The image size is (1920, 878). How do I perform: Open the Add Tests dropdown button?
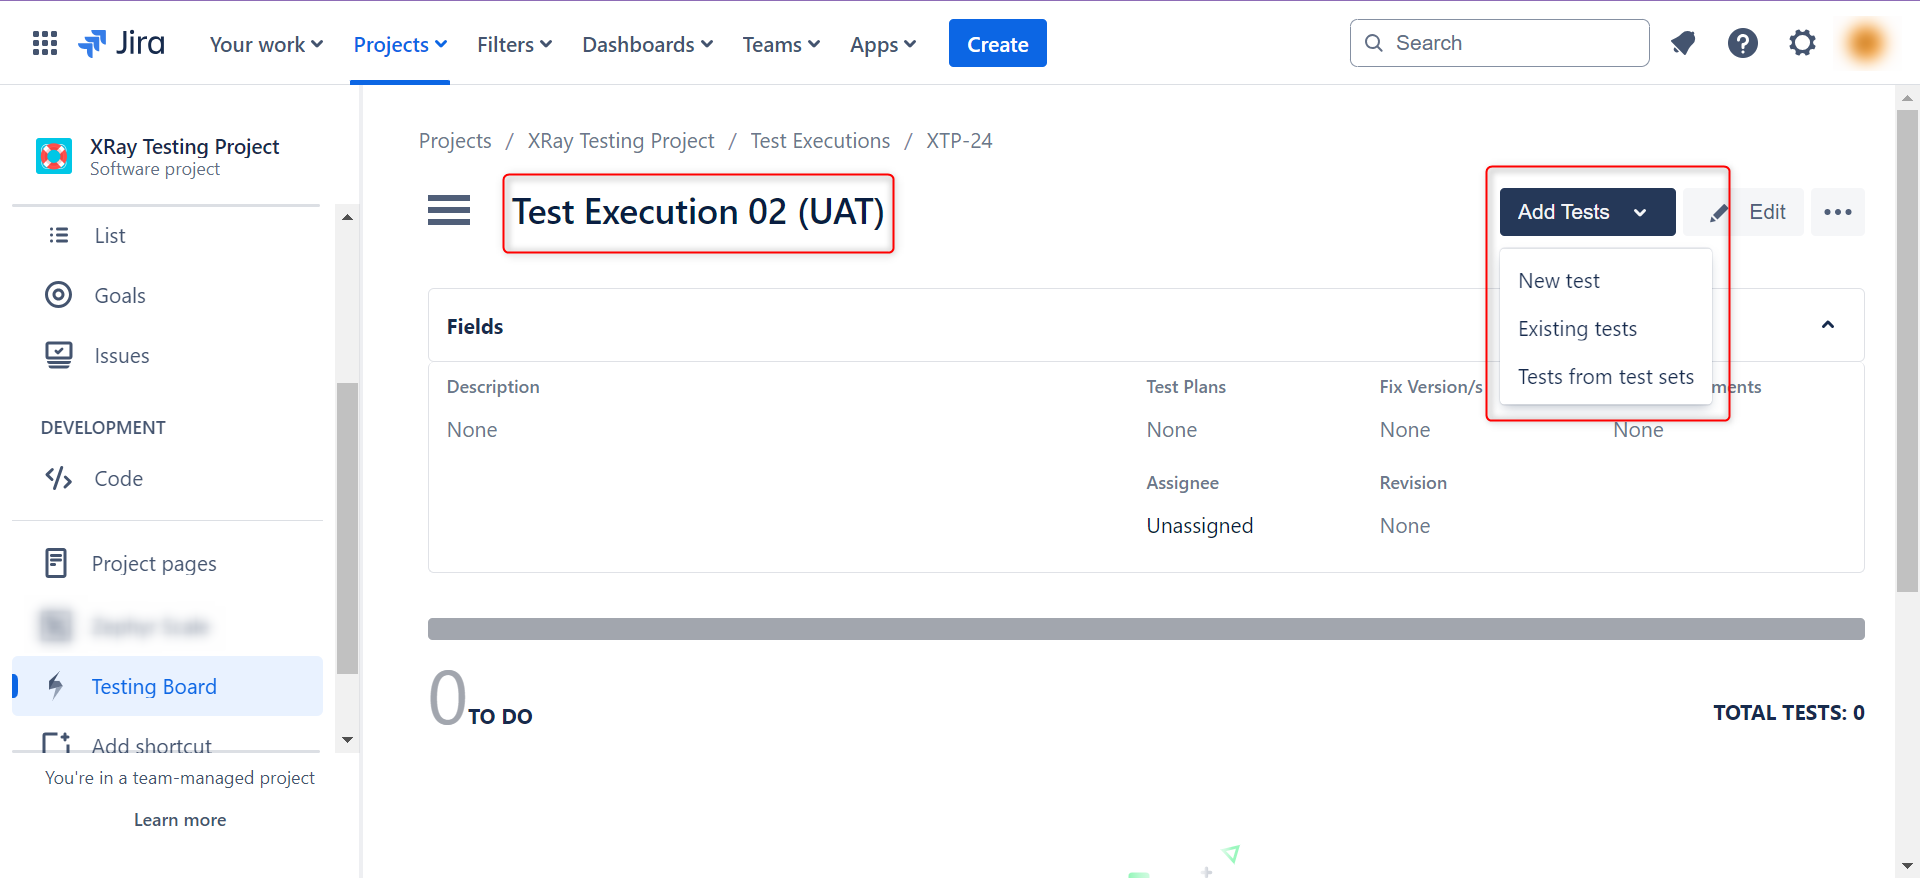1586,212
